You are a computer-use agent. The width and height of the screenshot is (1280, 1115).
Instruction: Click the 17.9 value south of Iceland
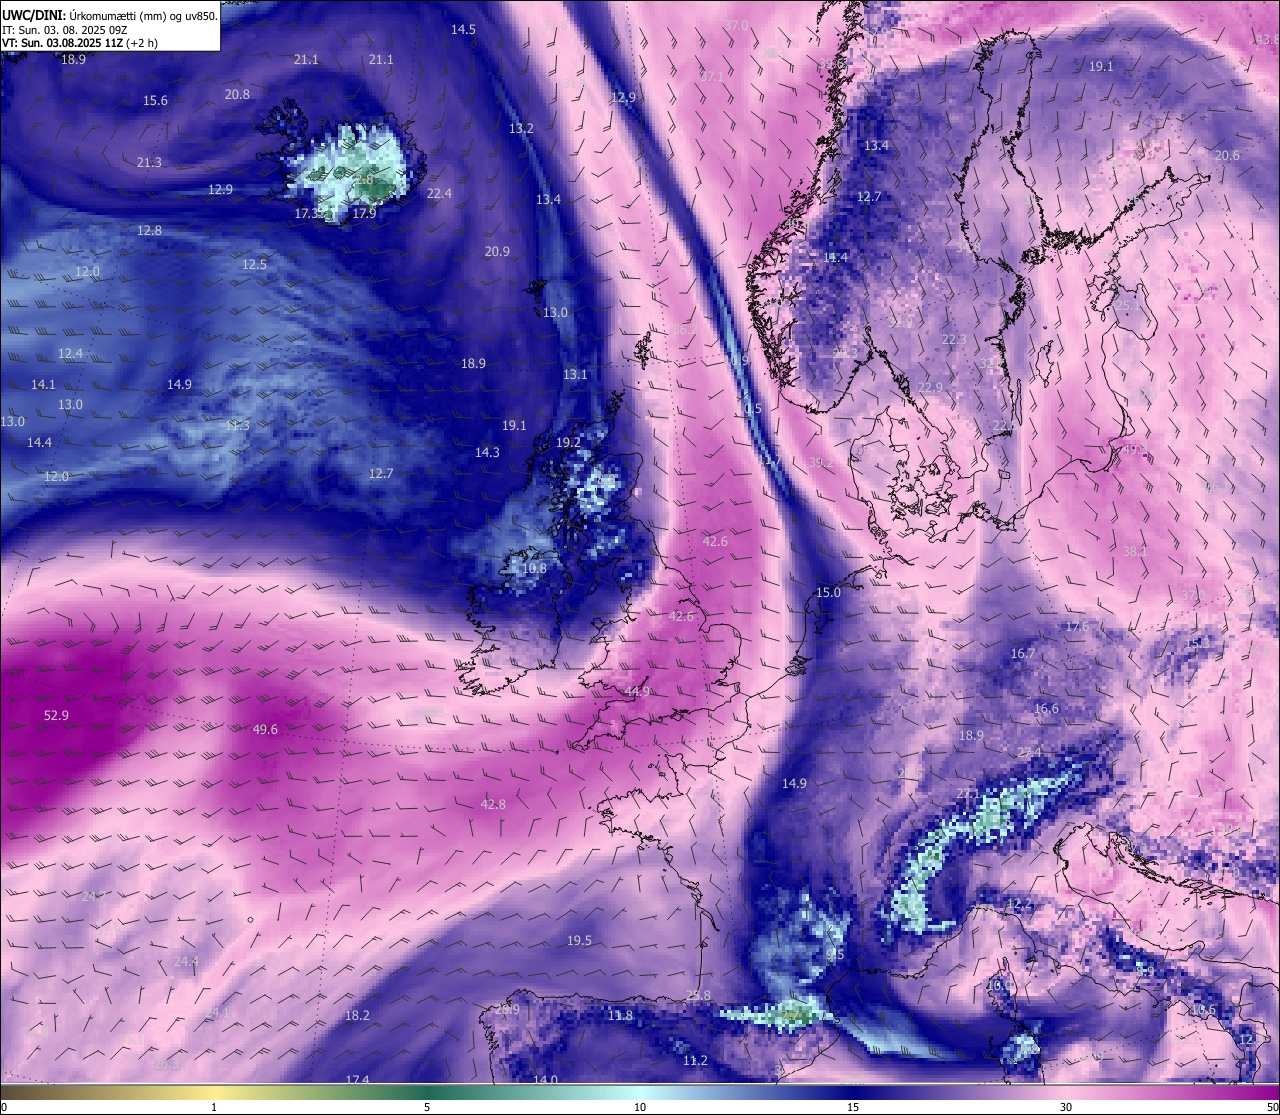pyautogui.click(x=364, y=213)
